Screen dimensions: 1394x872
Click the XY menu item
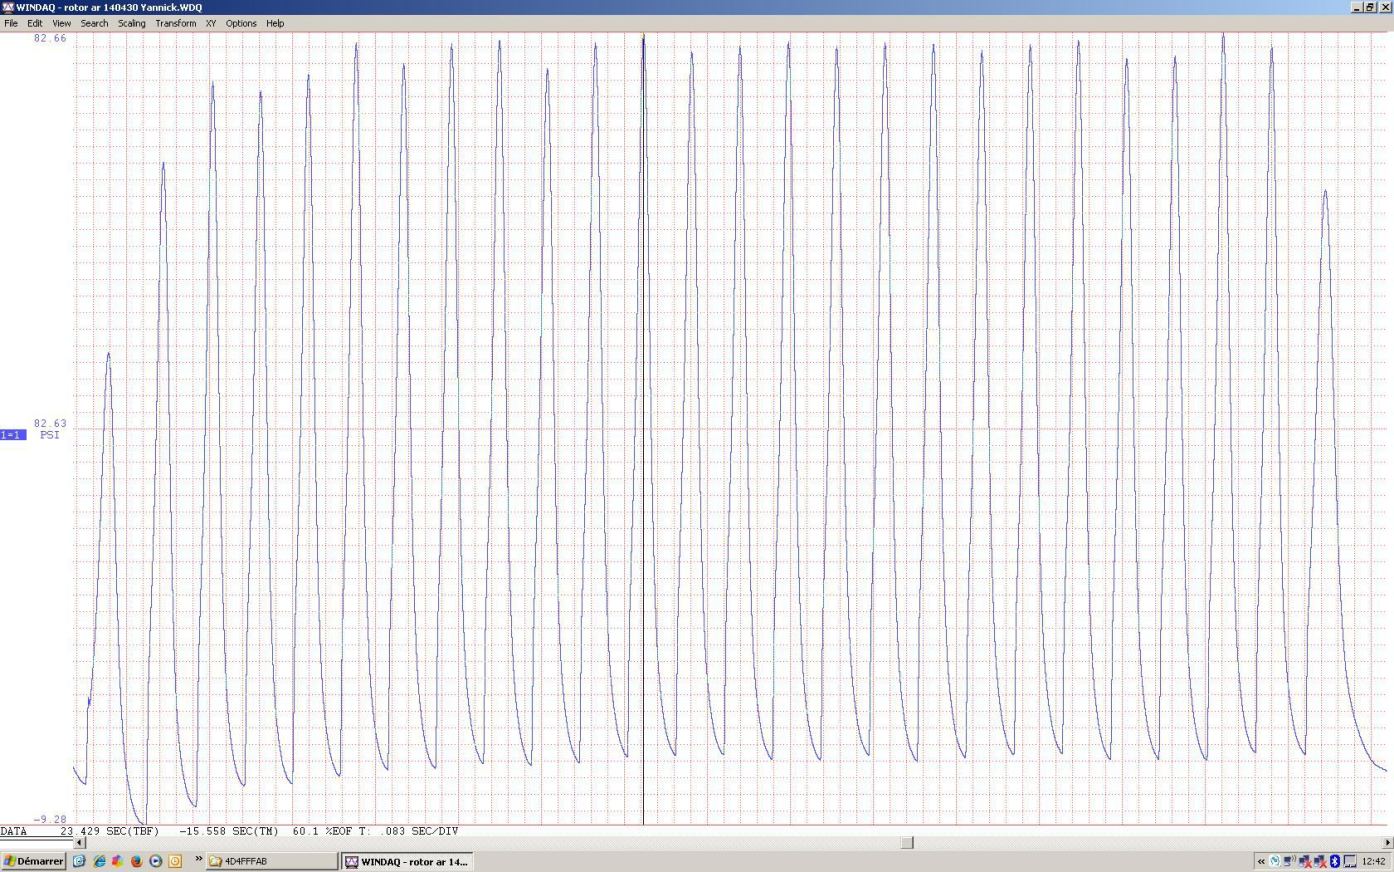210,23
